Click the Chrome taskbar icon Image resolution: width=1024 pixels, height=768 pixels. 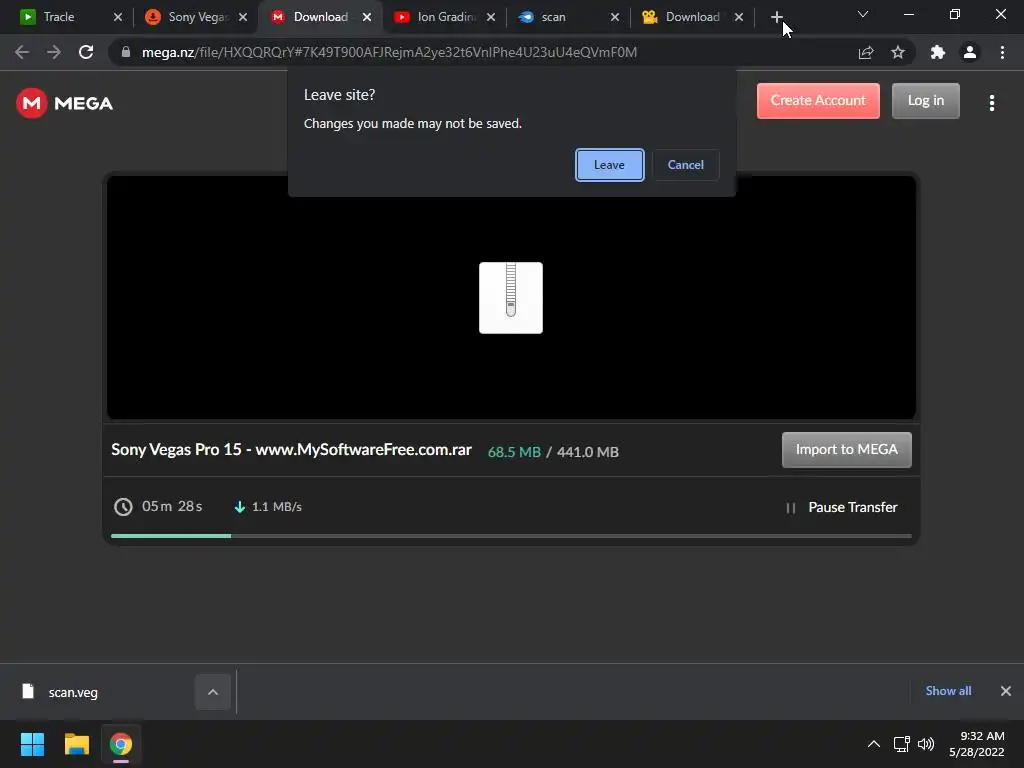click(x=121, y=744)
